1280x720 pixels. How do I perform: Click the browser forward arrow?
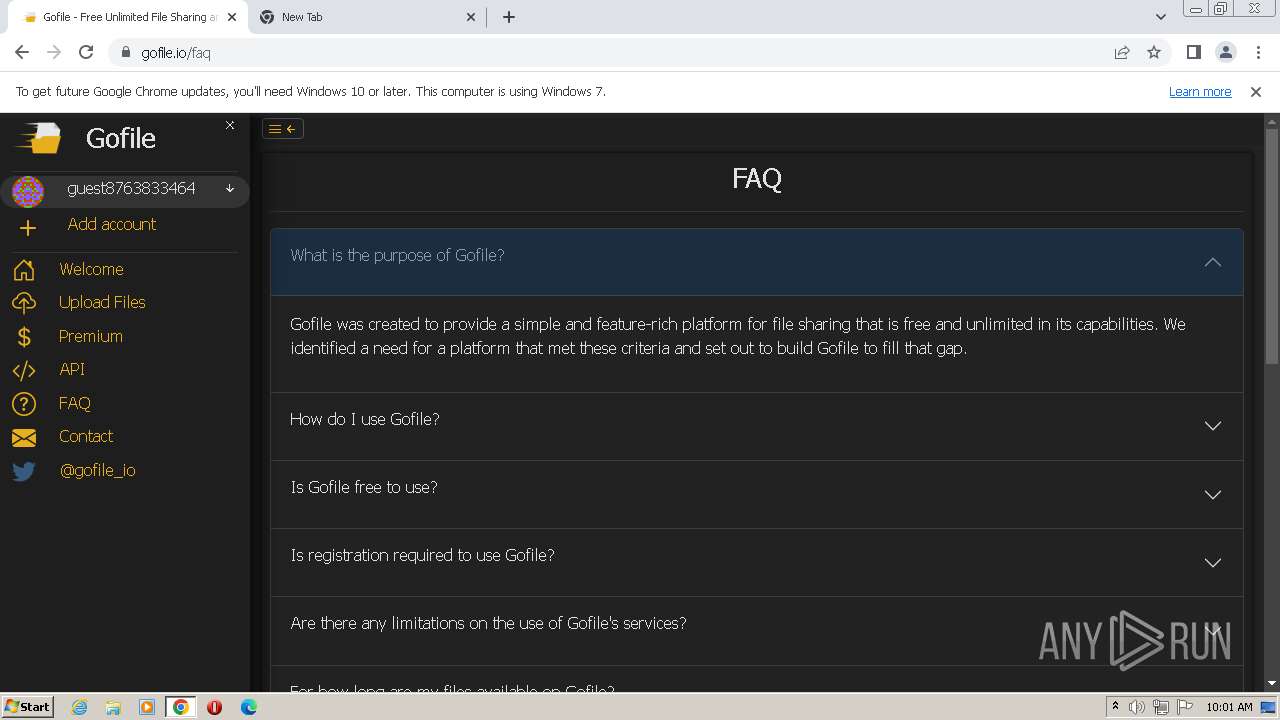point(54,52)
